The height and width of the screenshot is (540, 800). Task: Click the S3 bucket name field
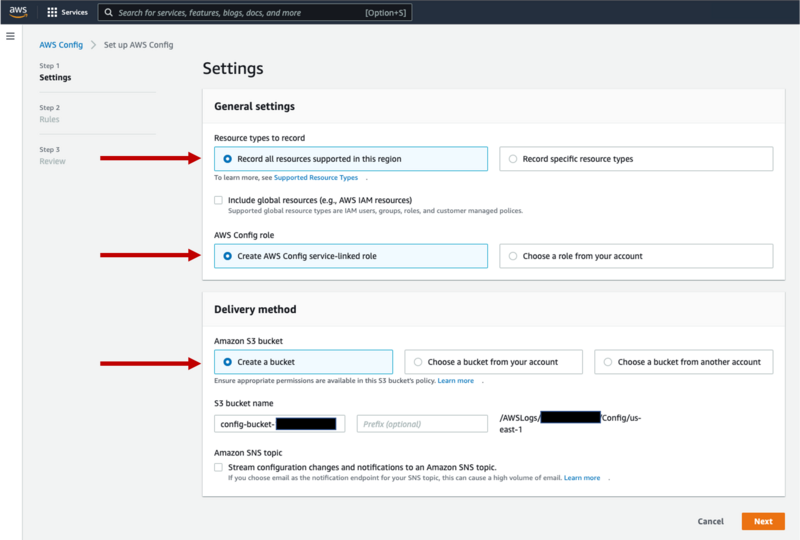point(280,424)
